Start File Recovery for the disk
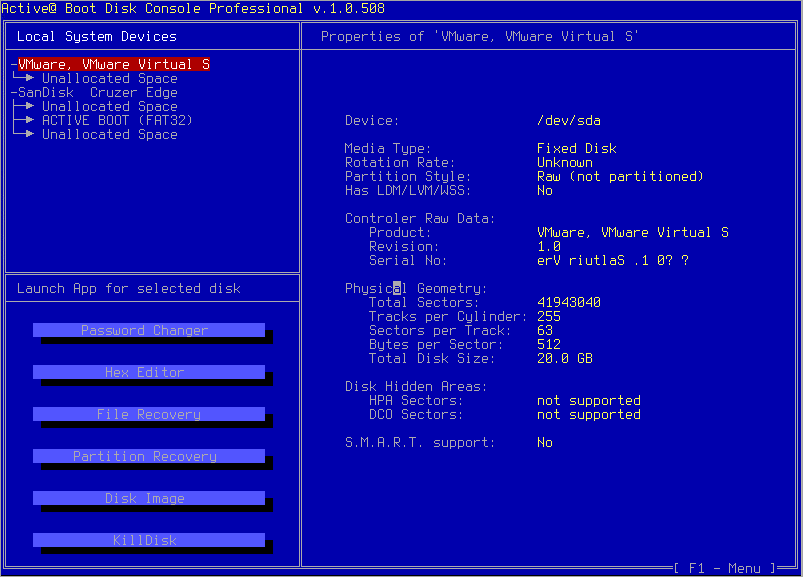The width and height of the screenshot is (803, 577). pyautogui.click(x=149, y=414)
